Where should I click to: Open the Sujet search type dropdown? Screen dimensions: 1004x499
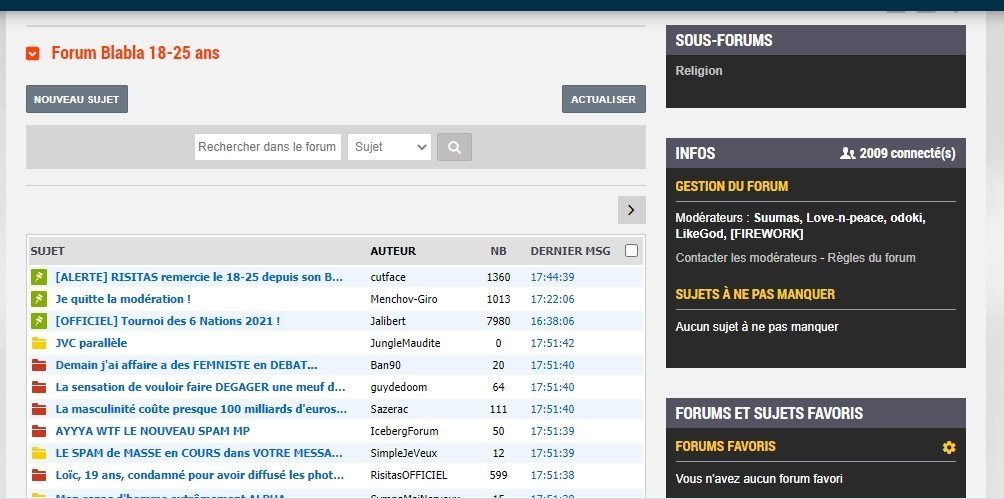pyautogui.click(x=389, y=147)
